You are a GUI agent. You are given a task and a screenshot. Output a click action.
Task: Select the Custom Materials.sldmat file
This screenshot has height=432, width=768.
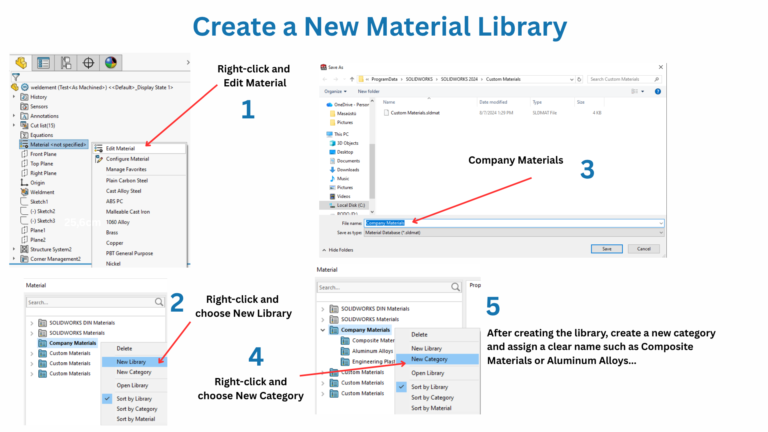[x=411, y=113]
